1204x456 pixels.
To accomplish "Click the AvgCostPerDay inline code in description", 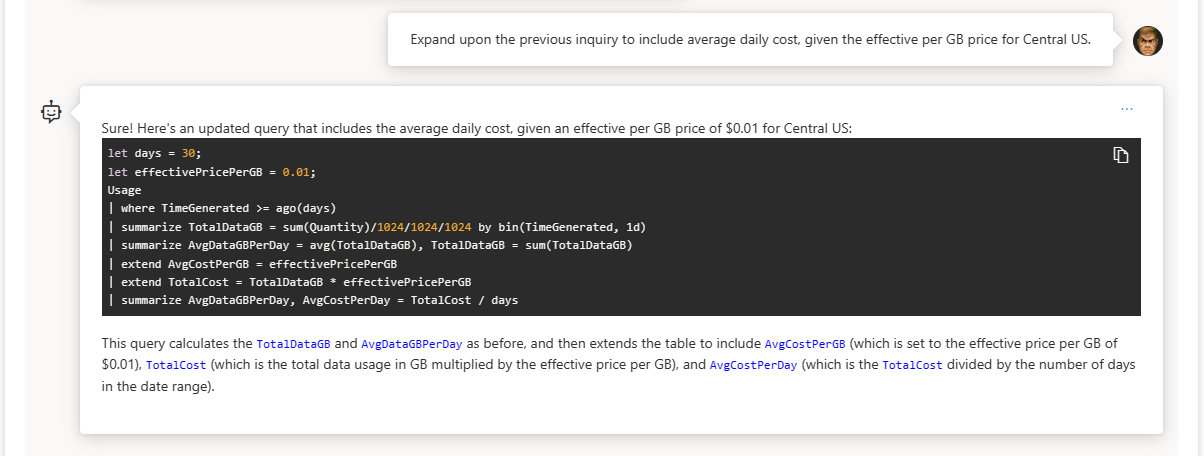I will click(753, 365).
